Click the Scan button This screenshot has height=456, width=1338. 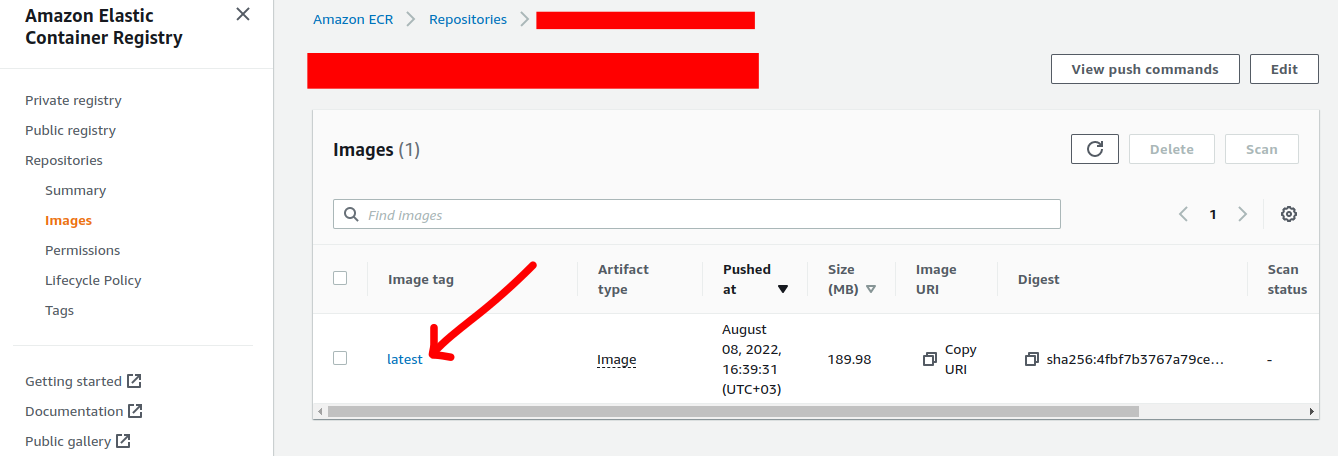[1262, 149]
